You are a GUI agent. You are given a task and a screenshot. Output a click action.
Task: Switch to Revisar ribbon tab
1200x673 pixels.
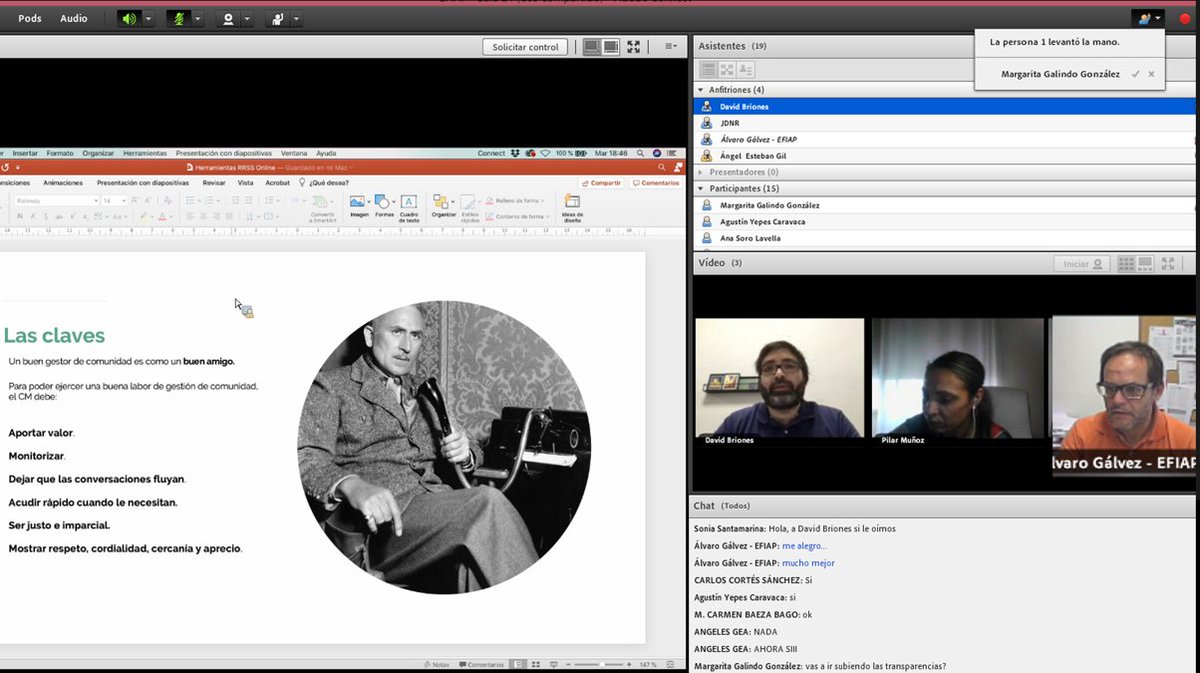pos(214,183)
